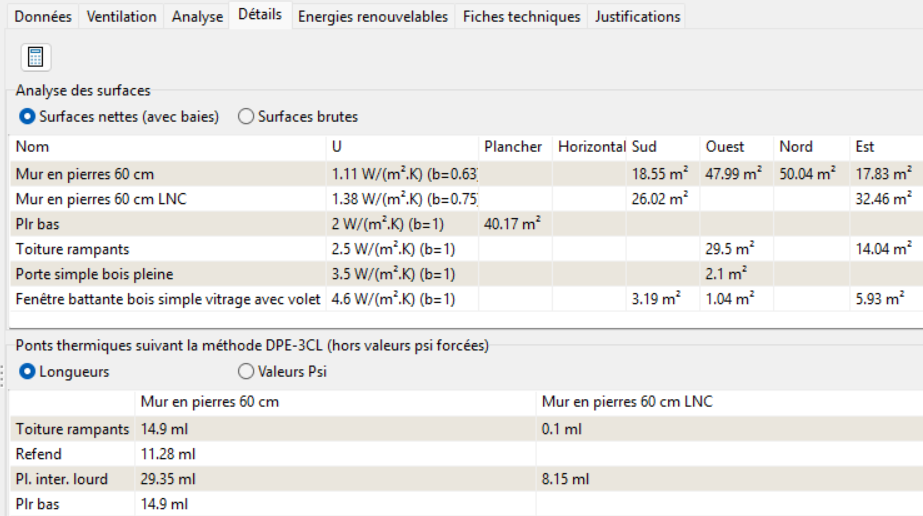Click the 40.17 m² Plancher cell
The image size is (923, 516).
pyautogui.click(x=512, y=224)
